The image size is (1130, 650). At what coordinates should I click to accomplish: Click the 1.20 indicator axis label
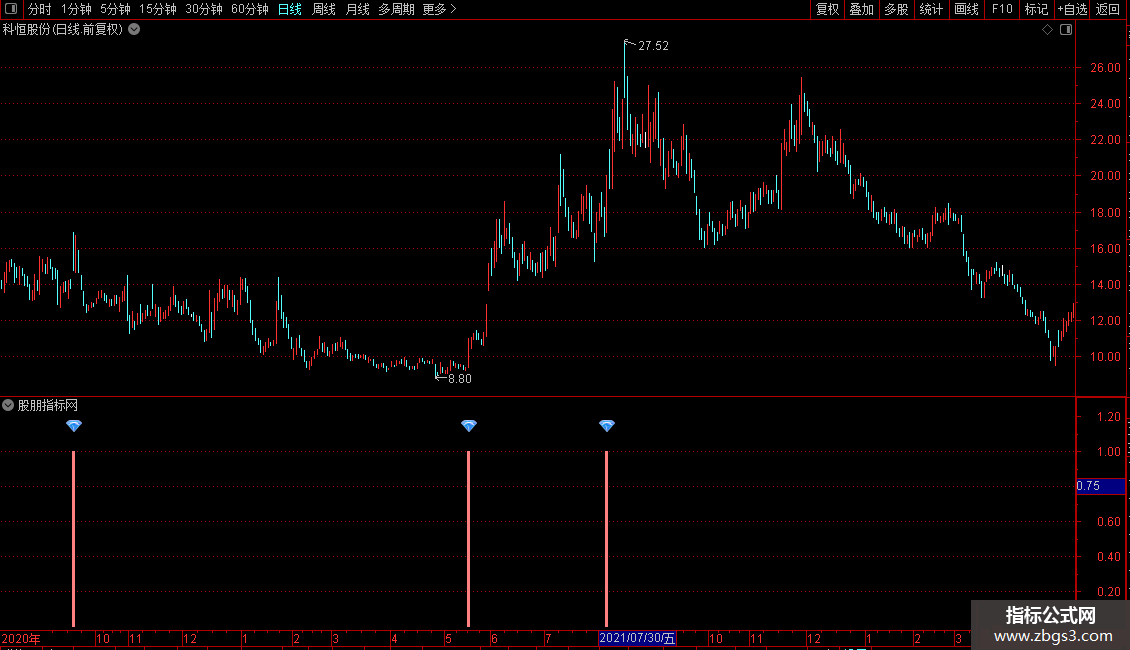[x=1108, y=417]
